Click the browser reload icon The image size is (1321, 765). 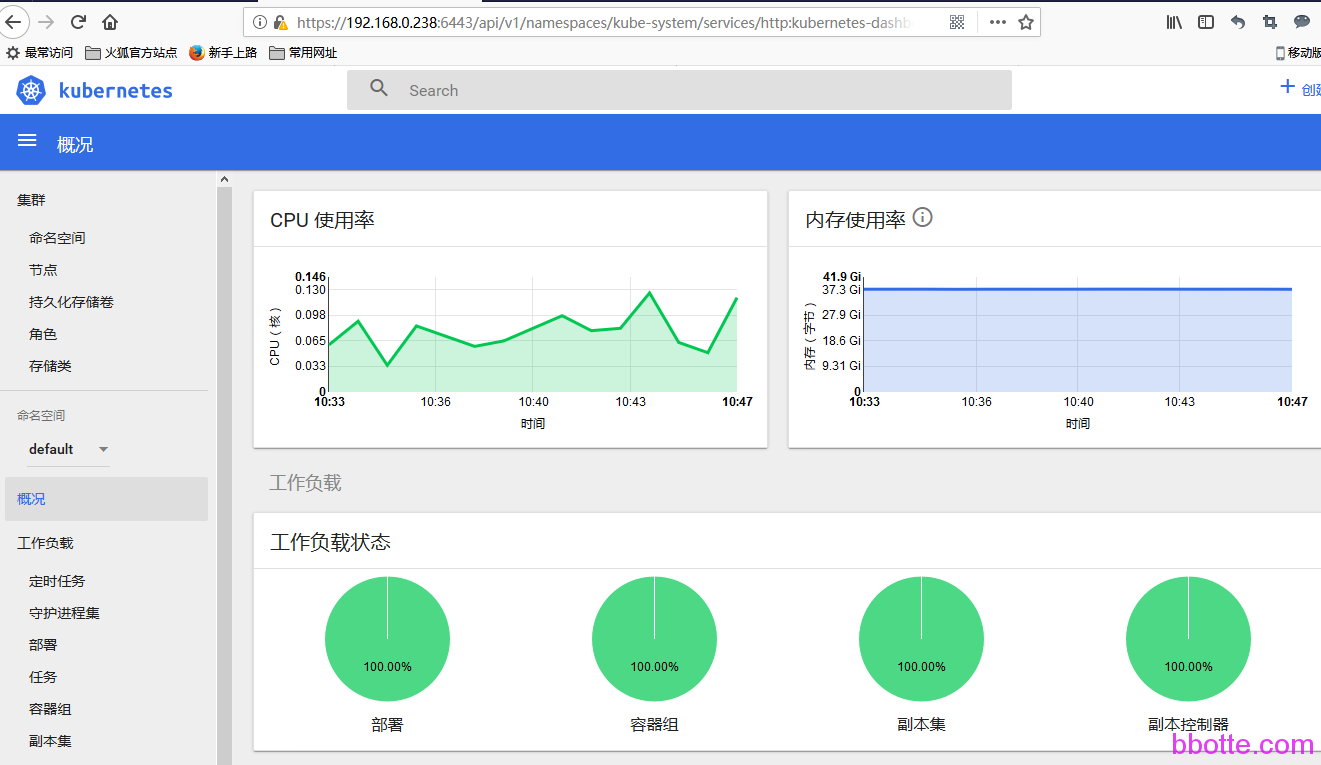[78, 22]
